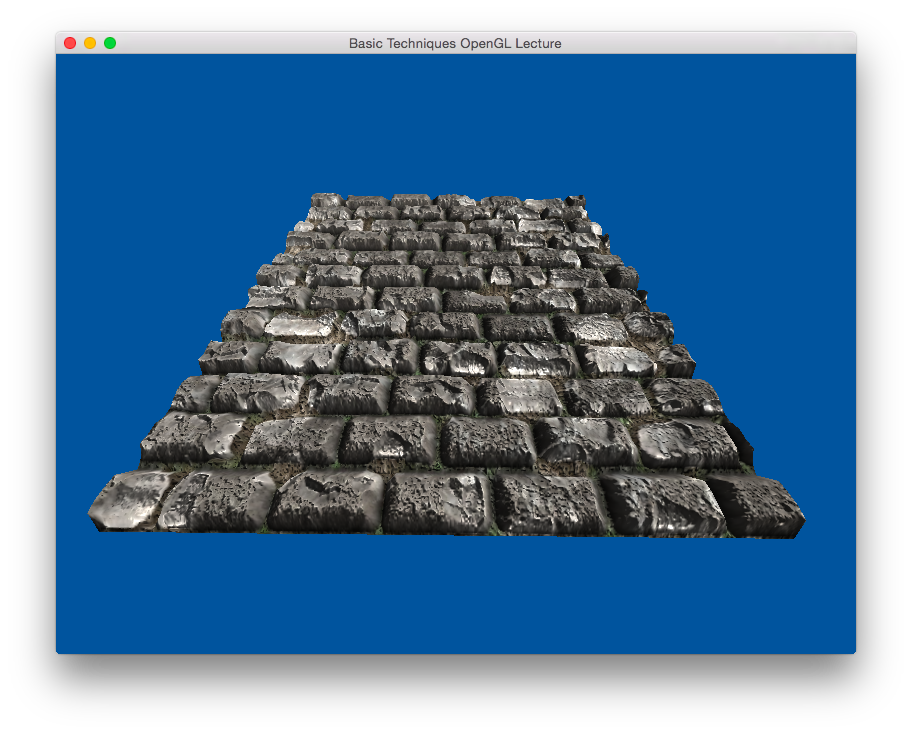Click the center of the stone floor
The width and height of the screenshot is (912, 734).
coord(450,360)
